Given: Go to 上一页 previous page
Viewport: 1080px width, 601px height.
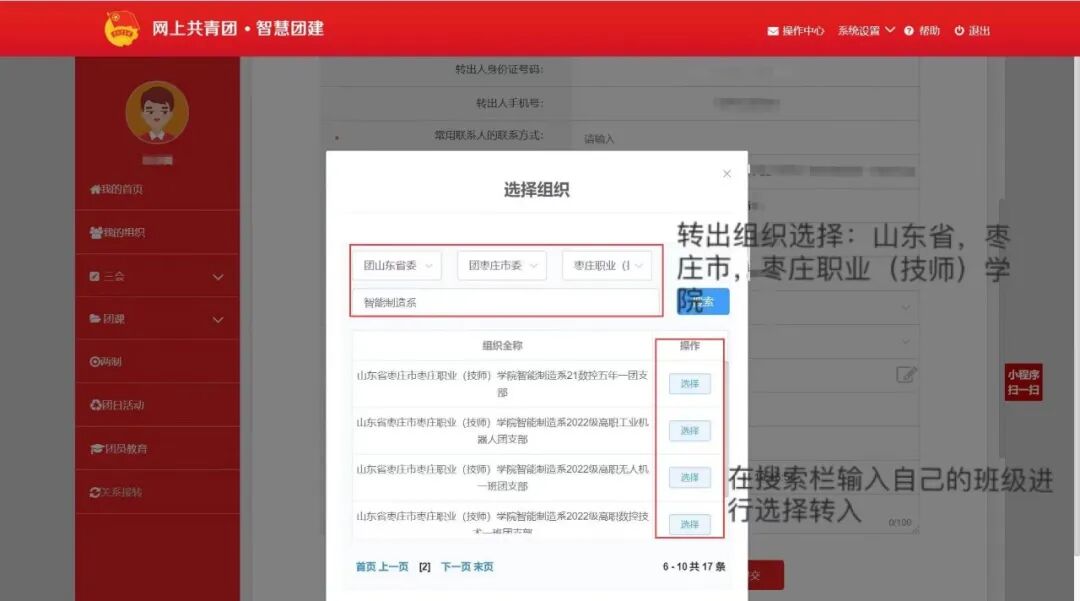Looking at the screenshot, I should pyautogui.click(x=393, y=567).
